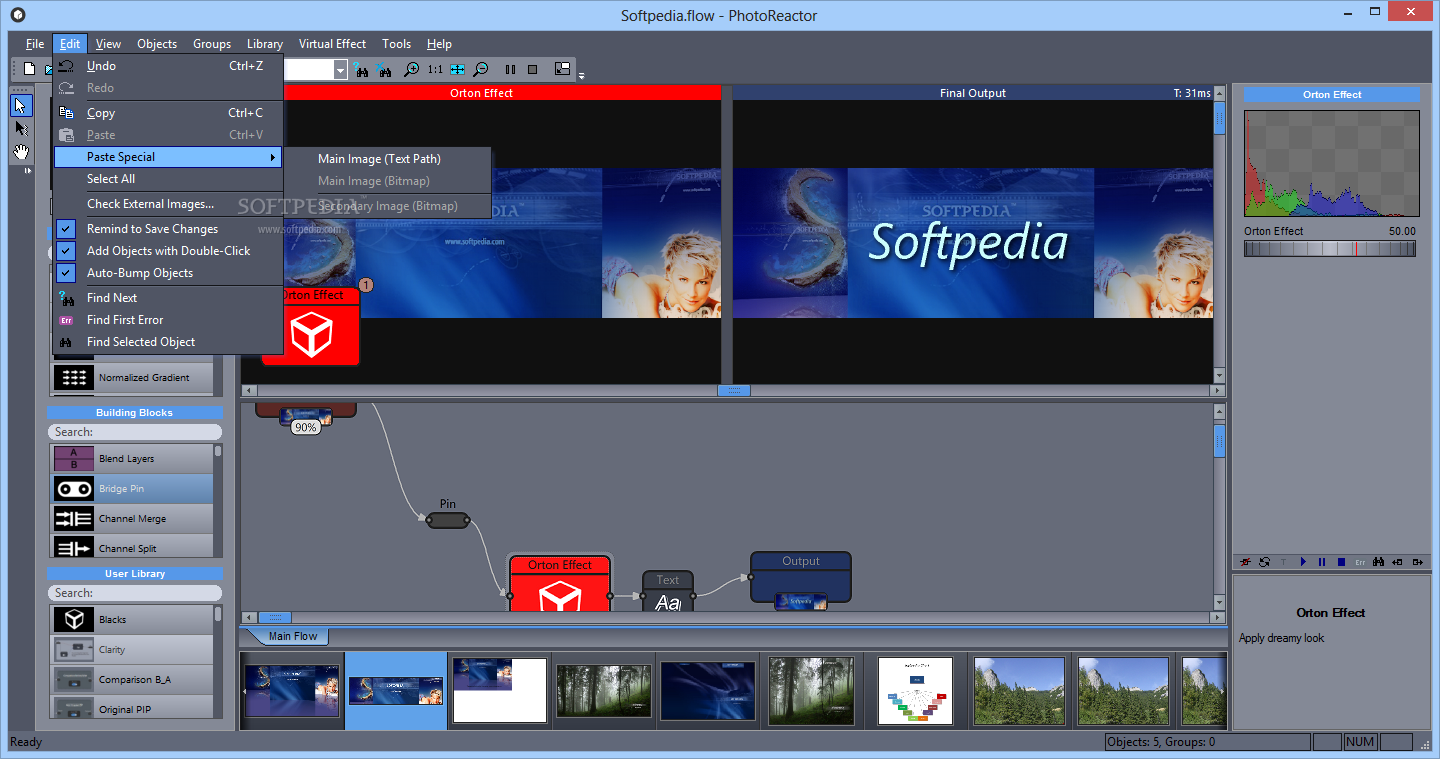Choose Find First Error from Edit menu
Screen dimensions: 1440x759
coord(169,320)
